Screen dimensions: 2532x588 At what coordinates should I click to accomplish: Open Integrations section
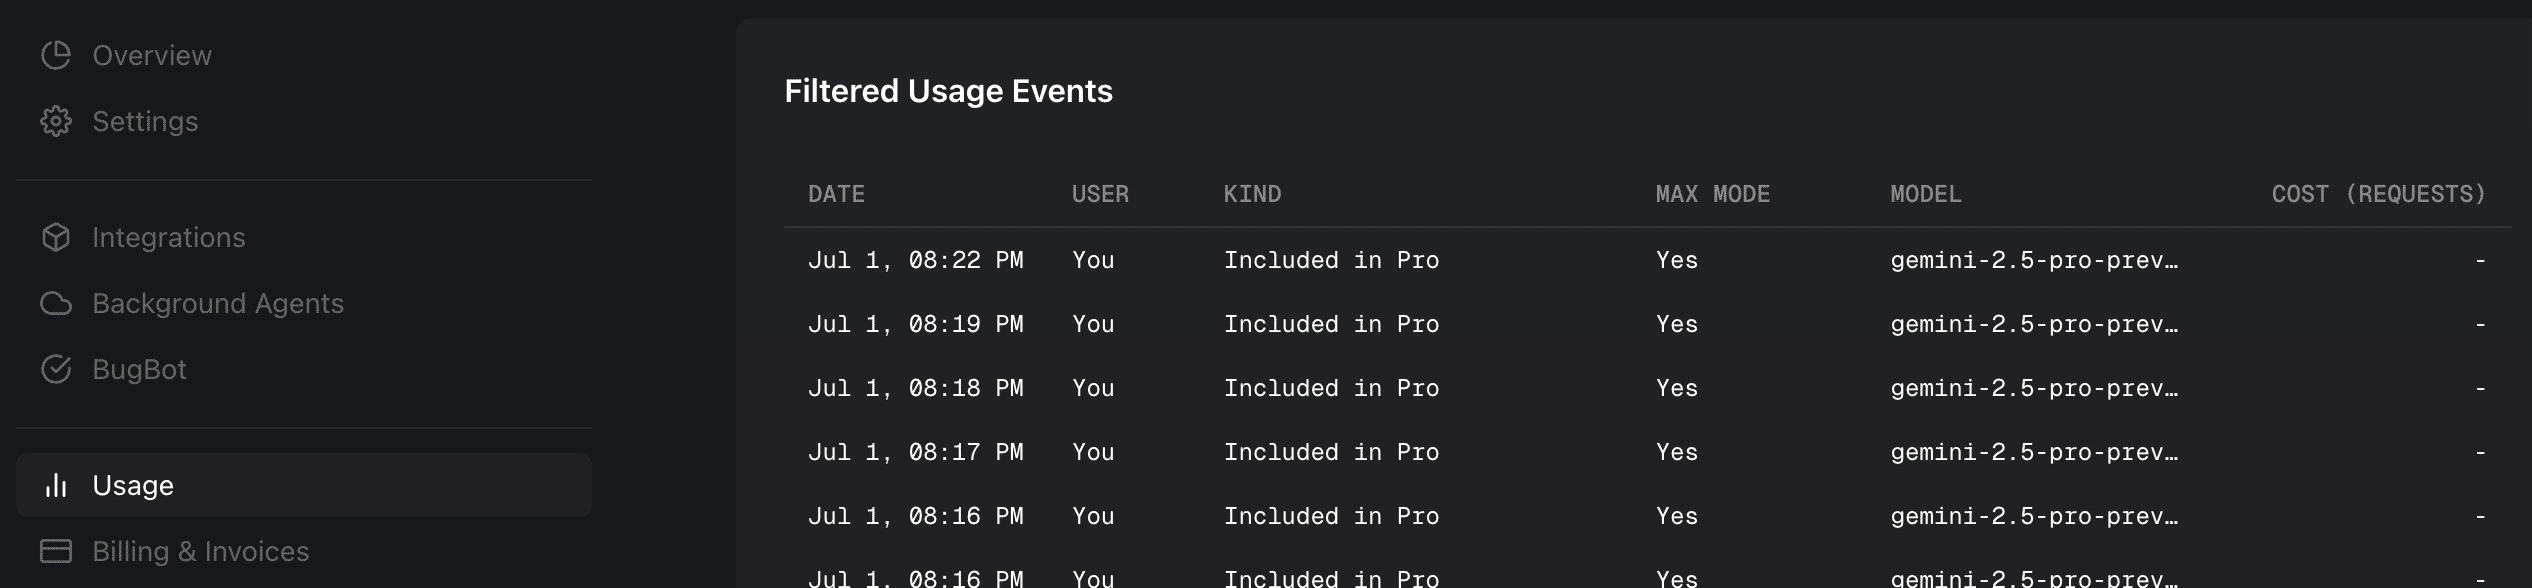[x=168, y=237]
